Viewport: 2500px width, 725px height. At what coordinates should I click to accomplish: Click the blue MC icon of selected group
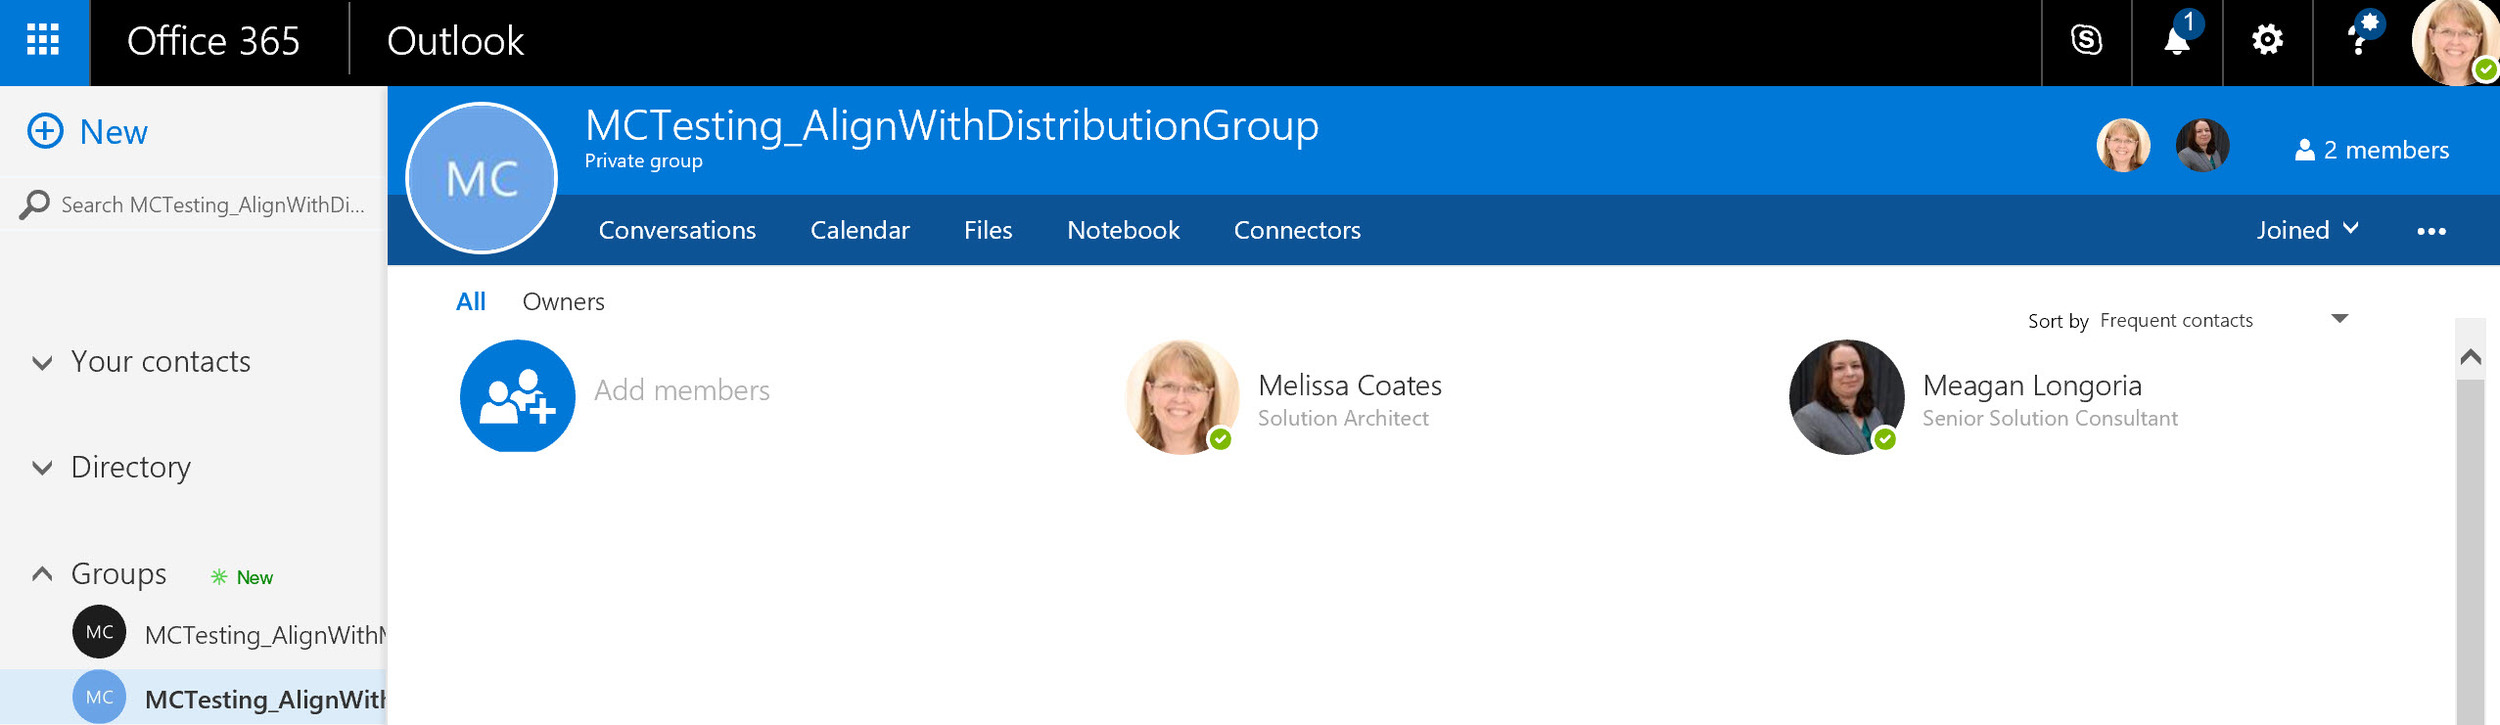99,697
